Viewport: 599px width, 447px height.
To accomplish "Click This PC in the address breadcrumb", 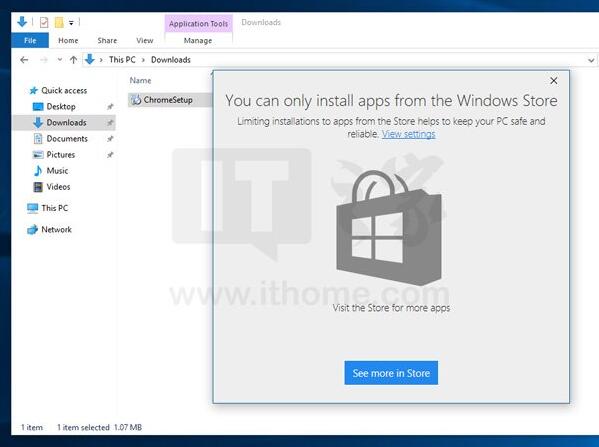I will 122,60.
